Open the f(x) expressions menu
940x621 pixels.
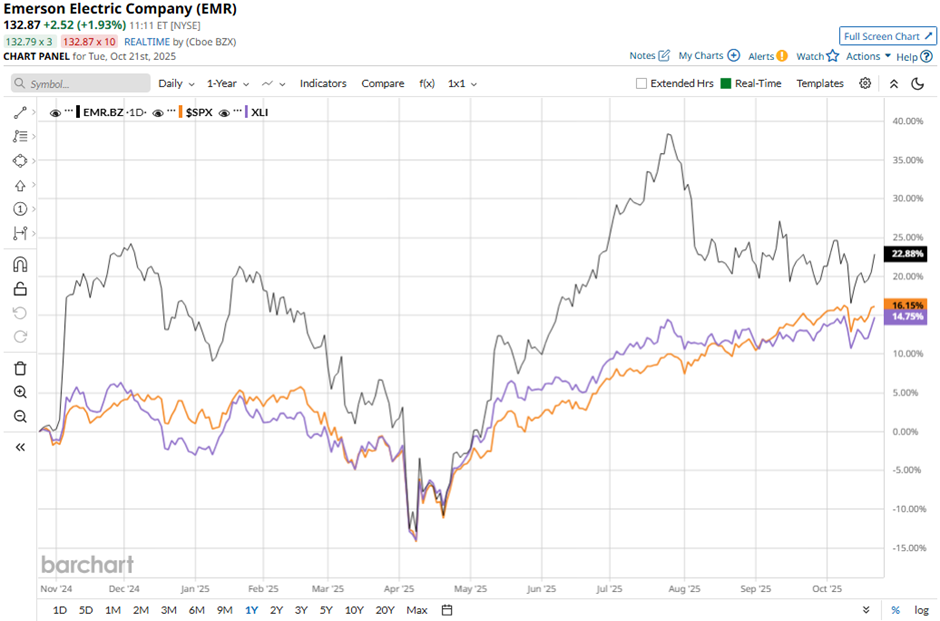coord(427,84)
